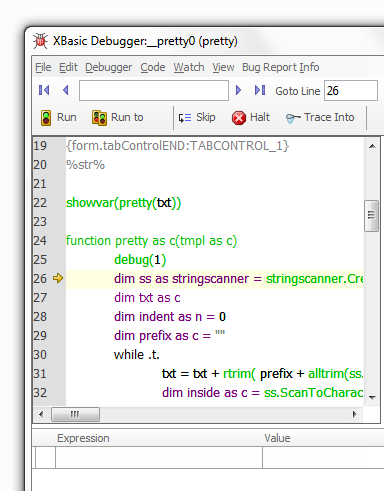The width and height of the screenshot is (384, 491).
Task: Click the 'dim ss as stringscanner' line
Action: (239, 279)
